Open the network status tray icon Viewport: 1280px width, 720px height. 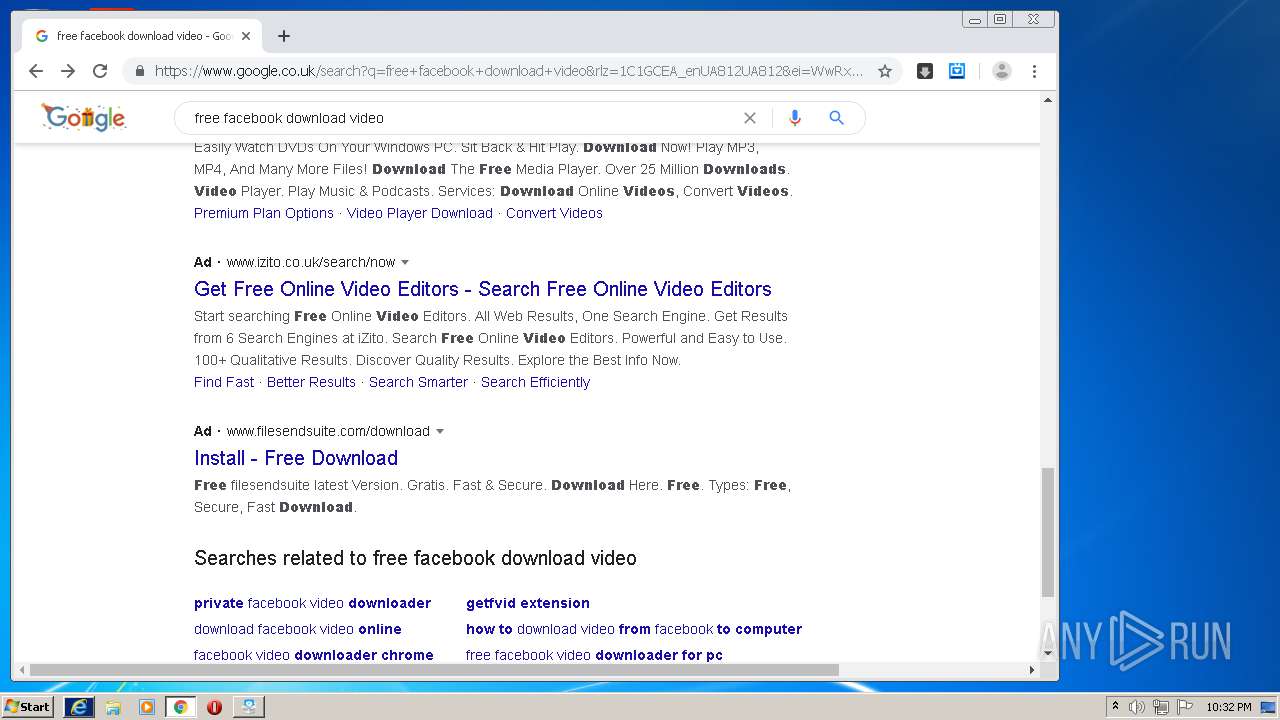click(x=1161, y=707)
